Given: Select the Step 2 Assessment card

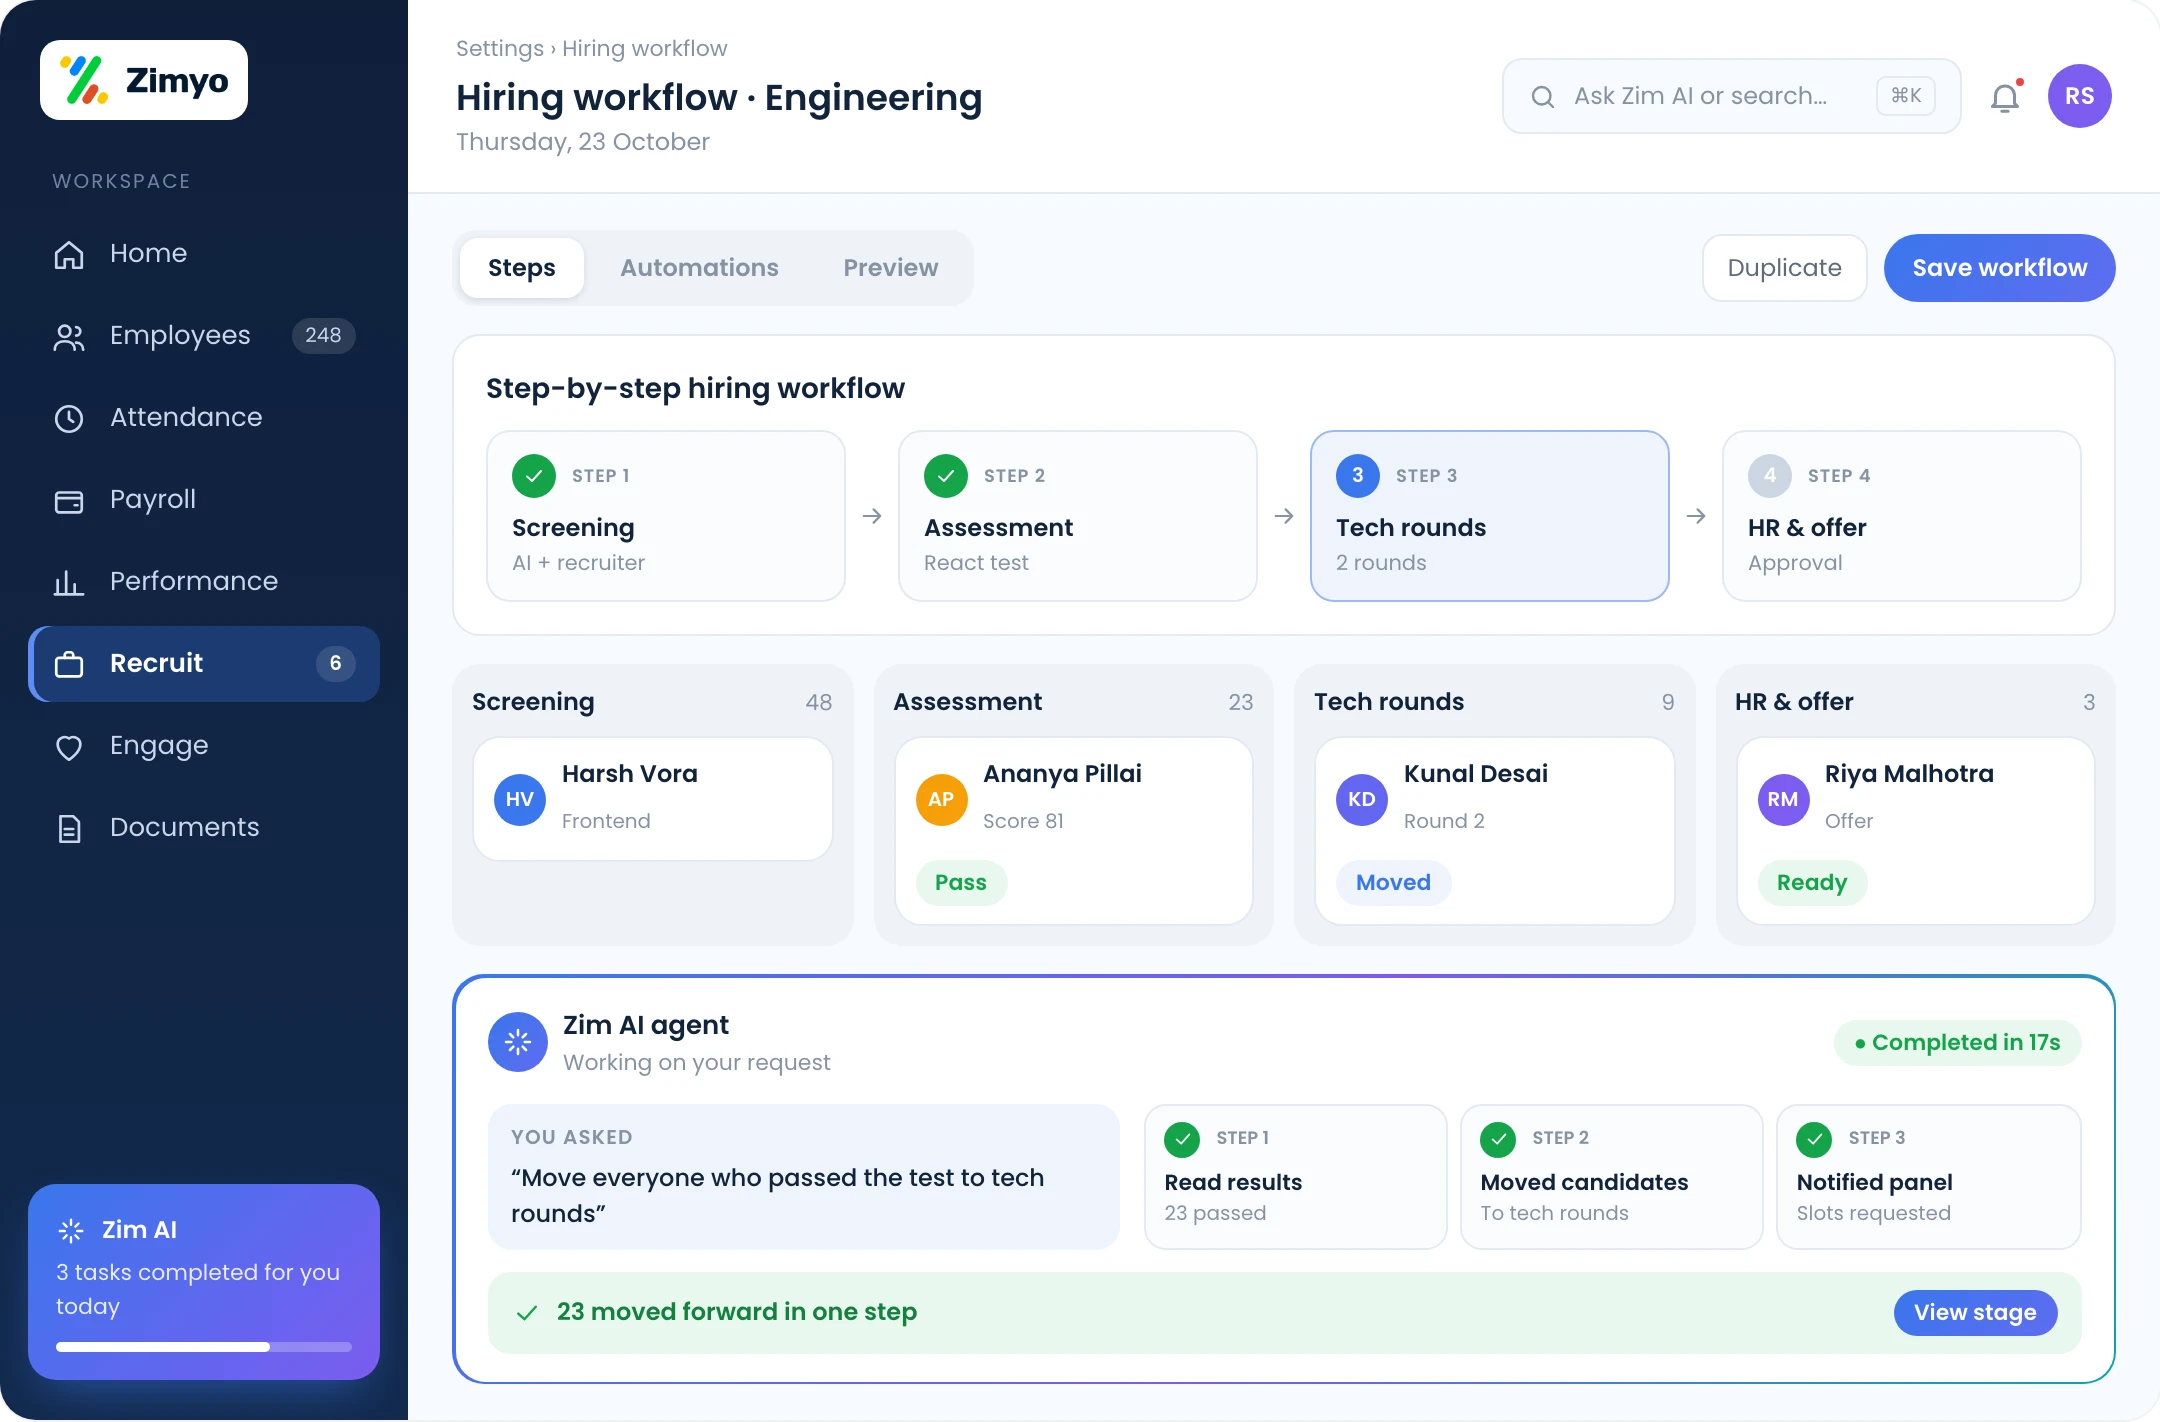Looking at the screenshot, I should 1078,516.
